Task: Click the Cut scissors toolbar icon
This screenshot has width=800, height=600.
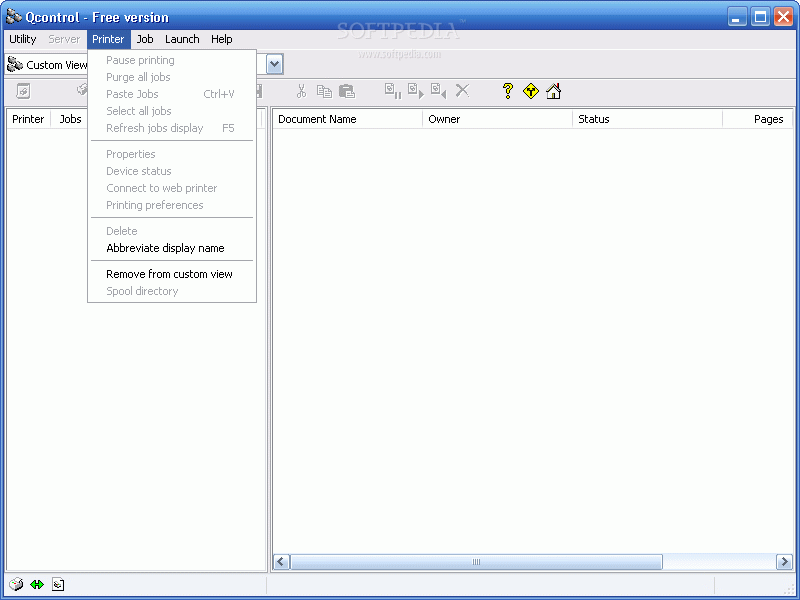Action: (302, 91)
